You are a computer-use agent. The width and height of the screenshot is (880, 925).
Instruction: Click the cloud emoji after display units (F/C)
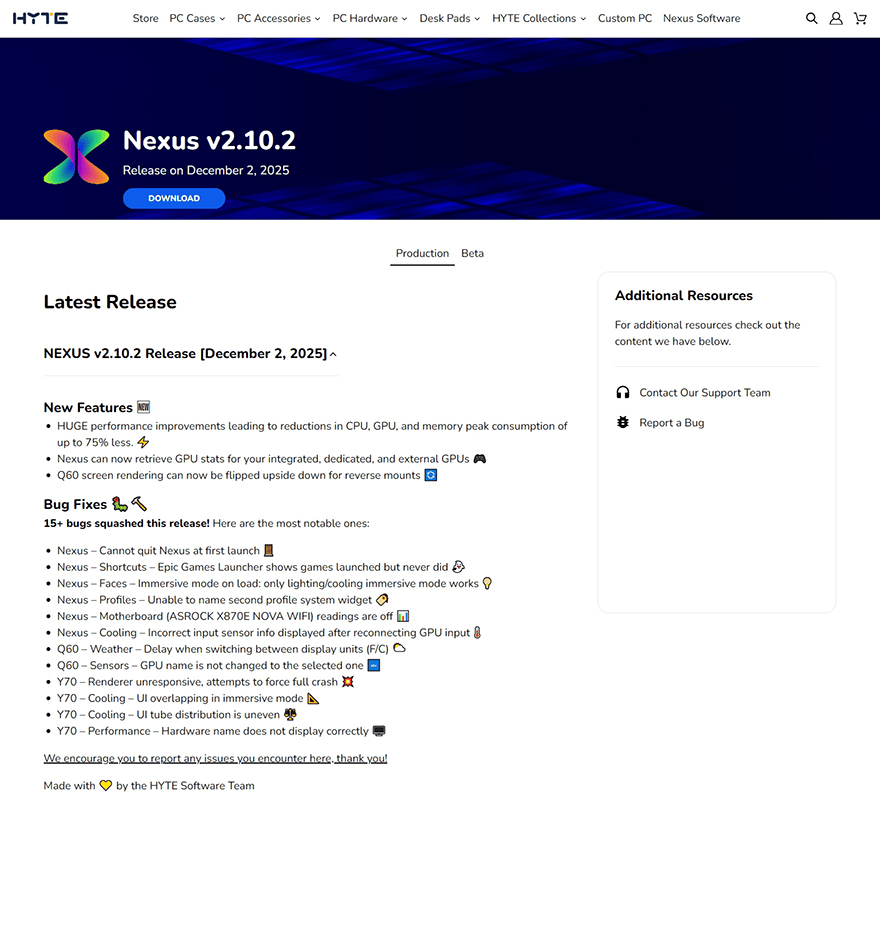pyautogui.click(x=399, y=648)
